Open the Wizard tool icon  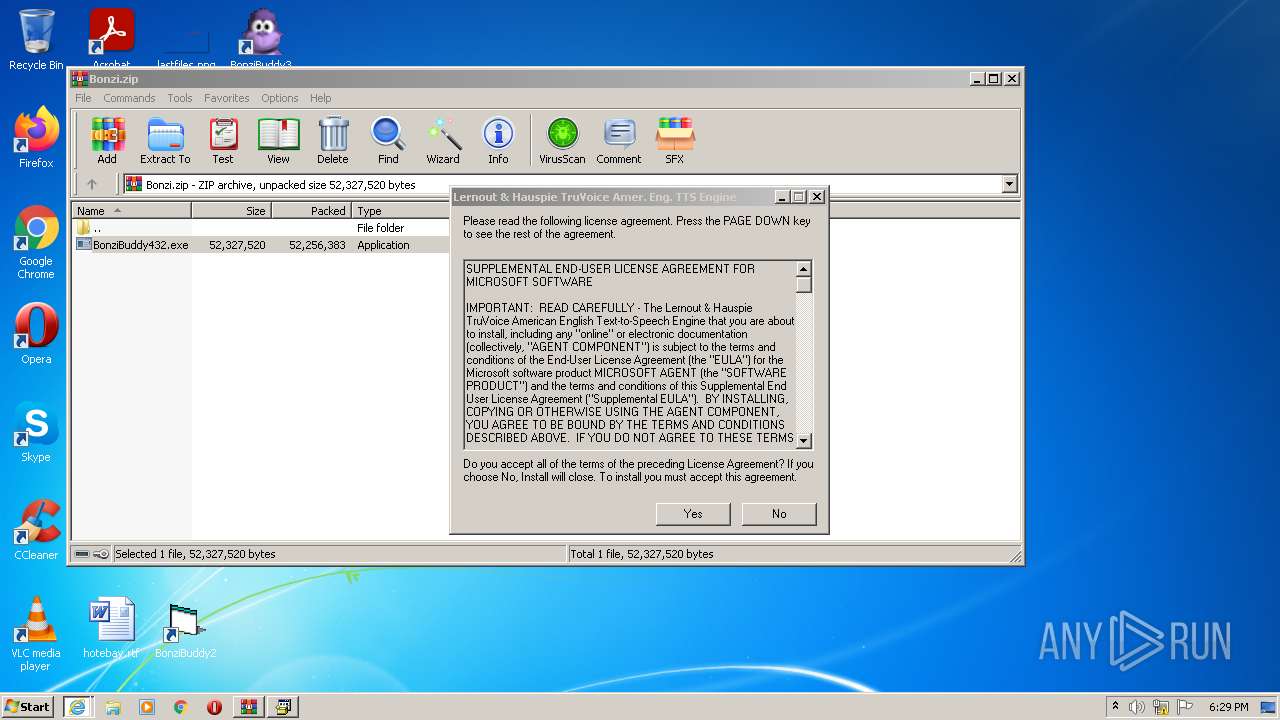pos(443,140)
